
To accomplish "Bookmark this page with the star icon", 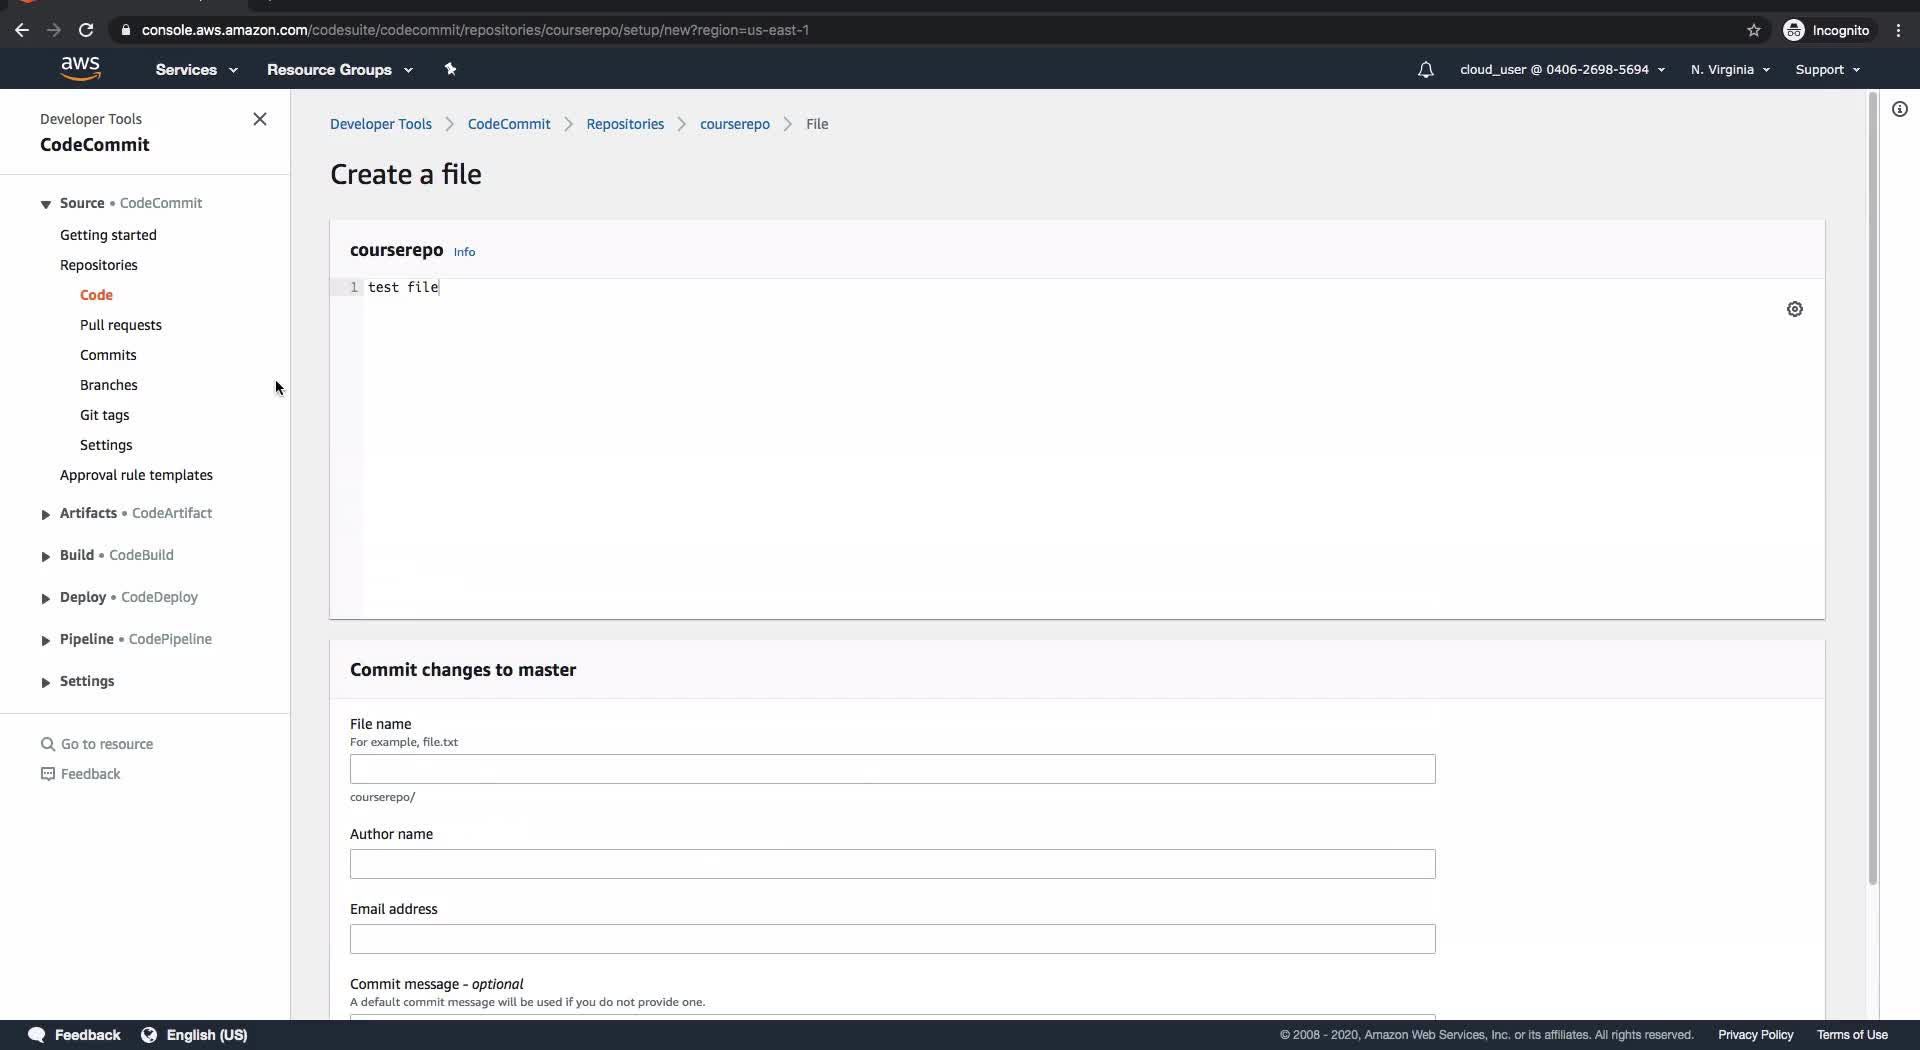I will tap(1754, 30).
